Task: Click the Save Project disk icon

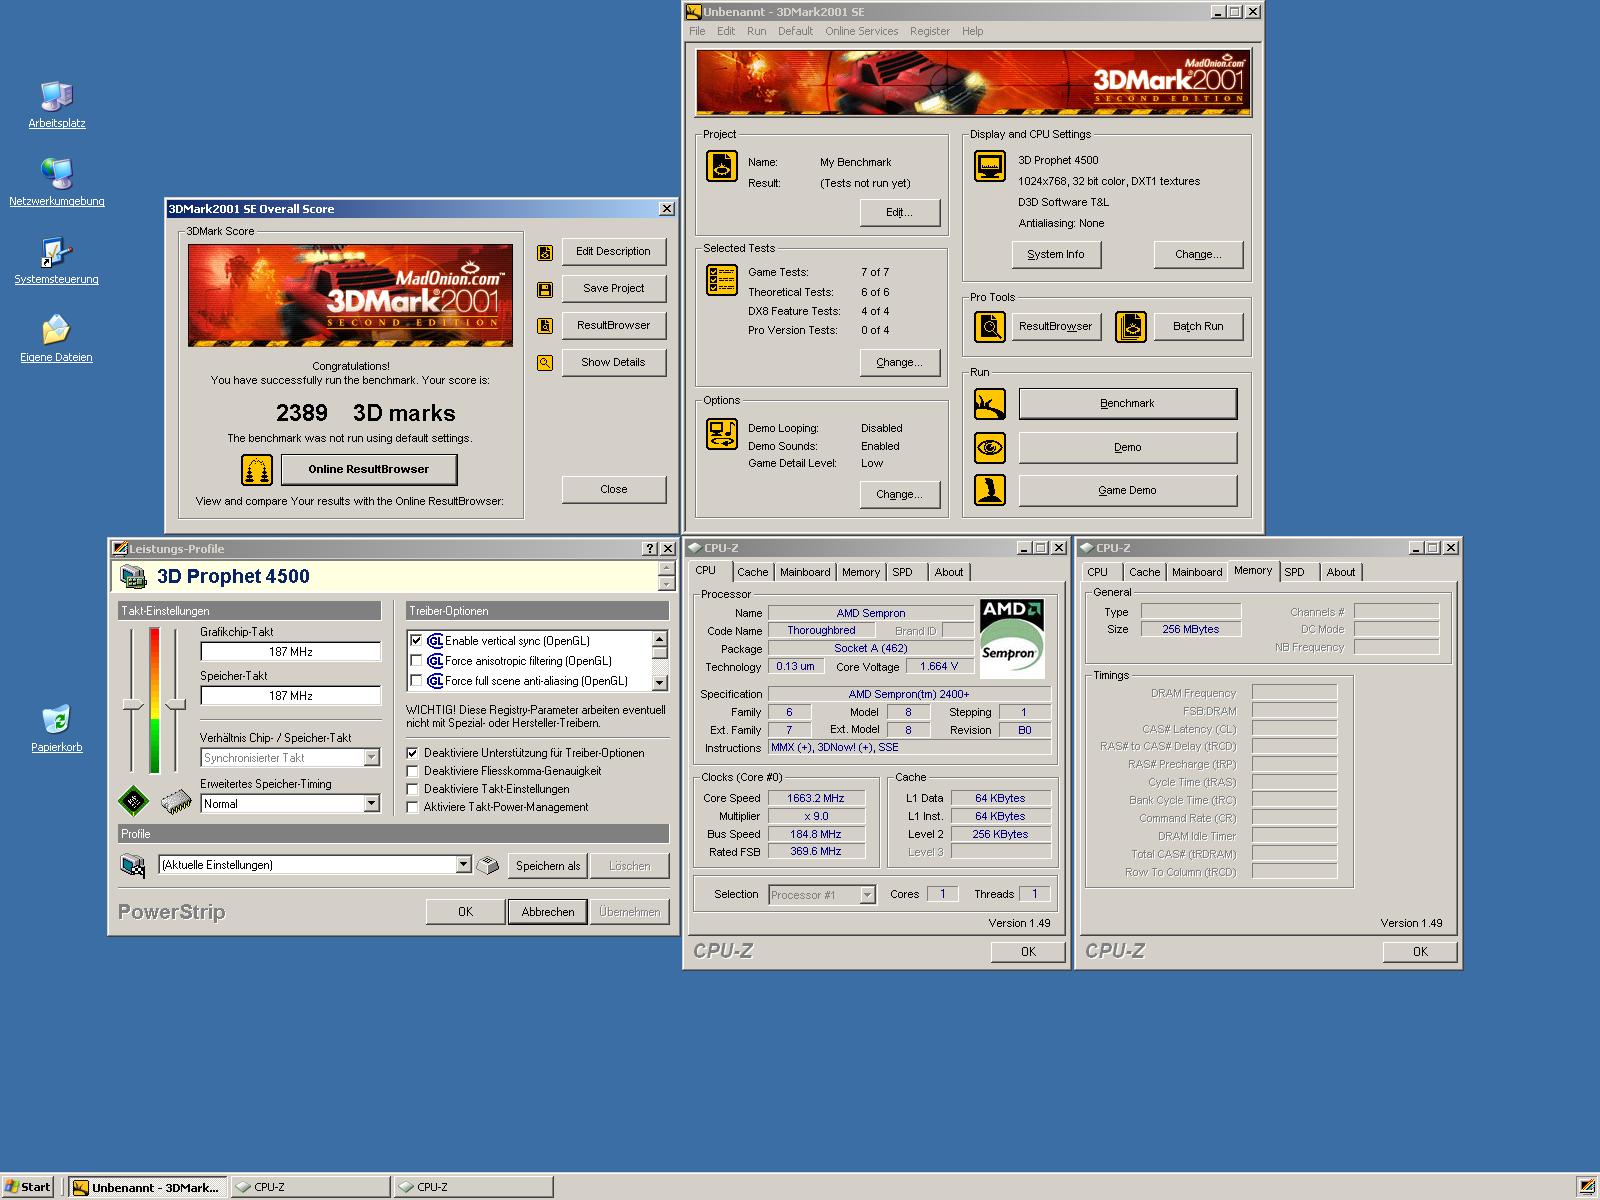Action: pos(545,290)
